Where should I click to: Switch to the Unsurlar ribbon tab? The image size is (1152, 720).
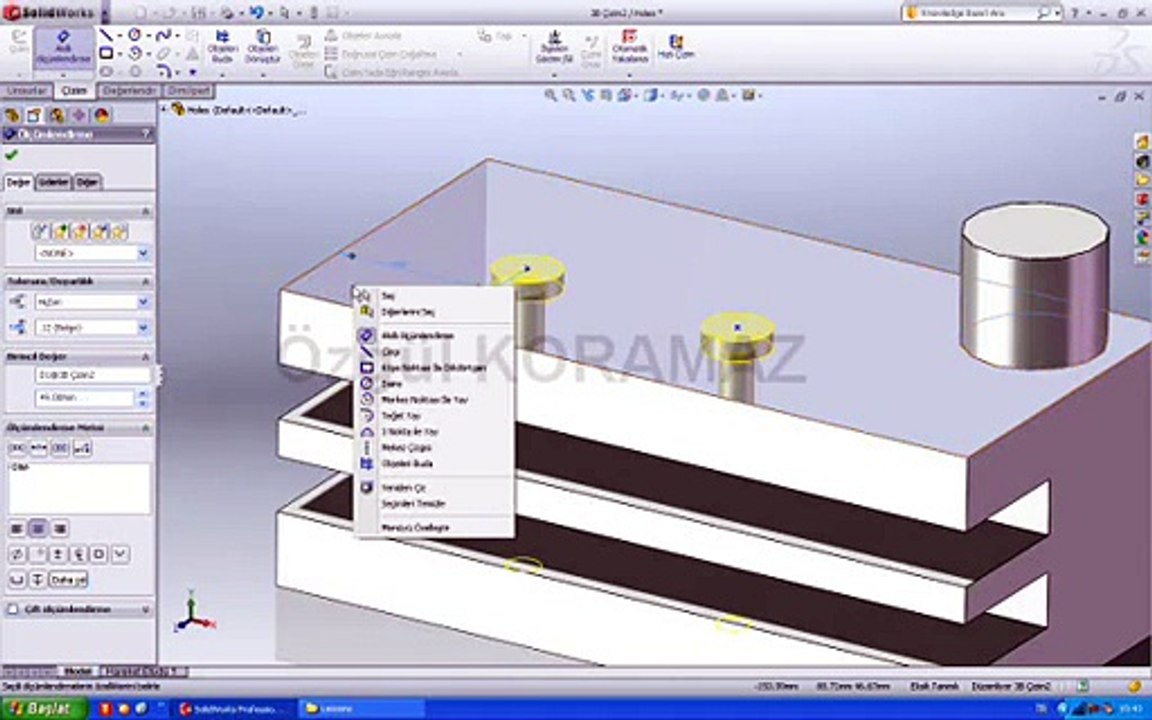pyautogui.click(x=26, y=90)
